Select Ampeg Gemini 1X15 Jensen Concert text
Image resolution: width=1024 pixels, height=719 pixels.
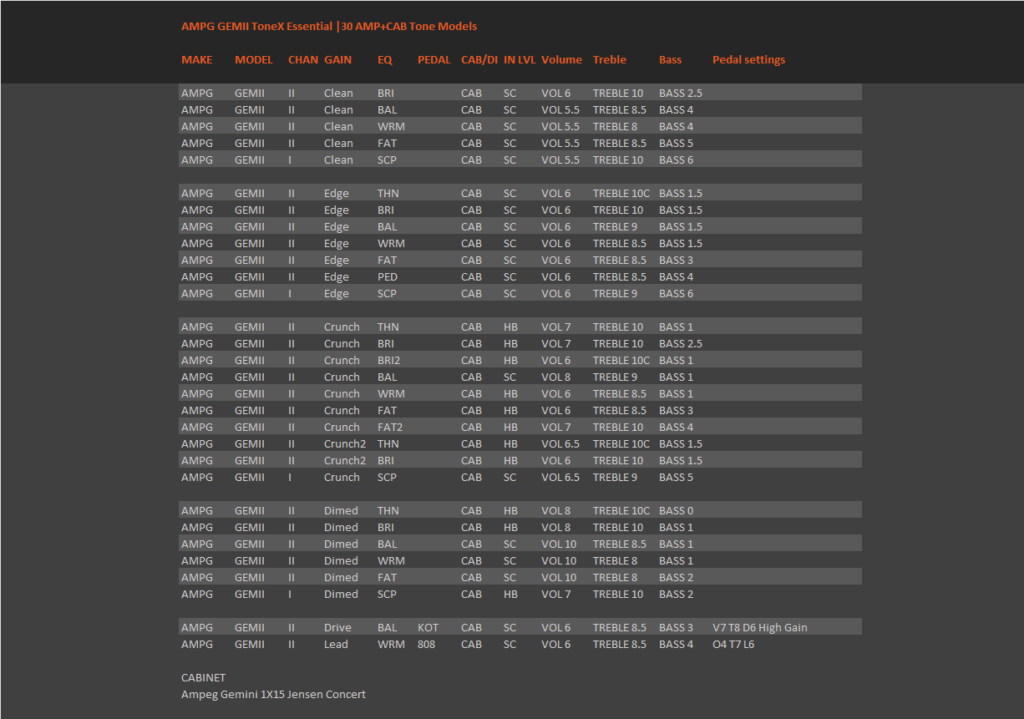tap(273, 694)
